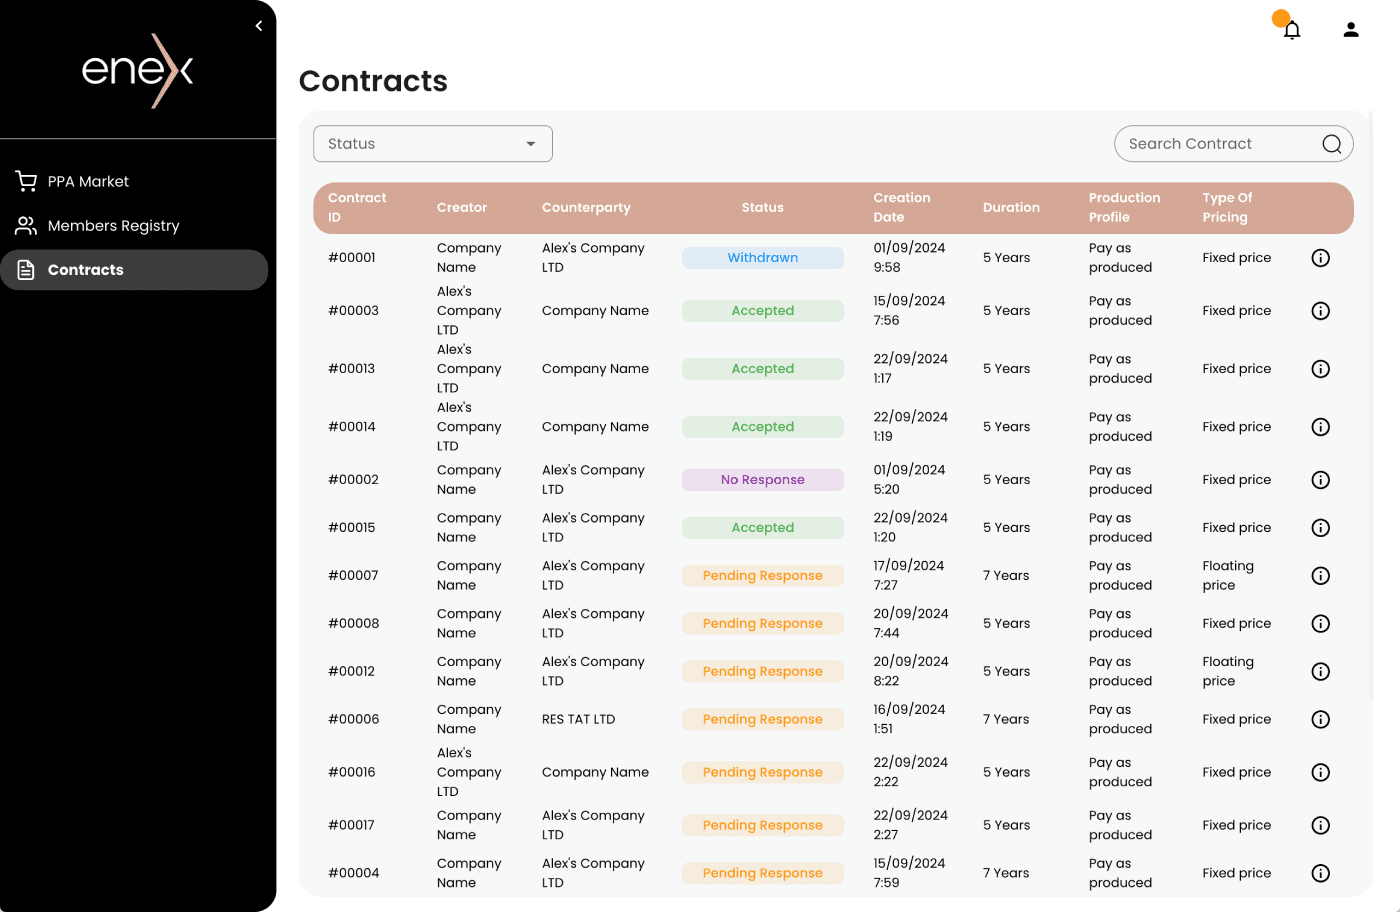The image size is (1400, 912).
Task: Focus the Search Contract field
Action: coord(1215,144)
